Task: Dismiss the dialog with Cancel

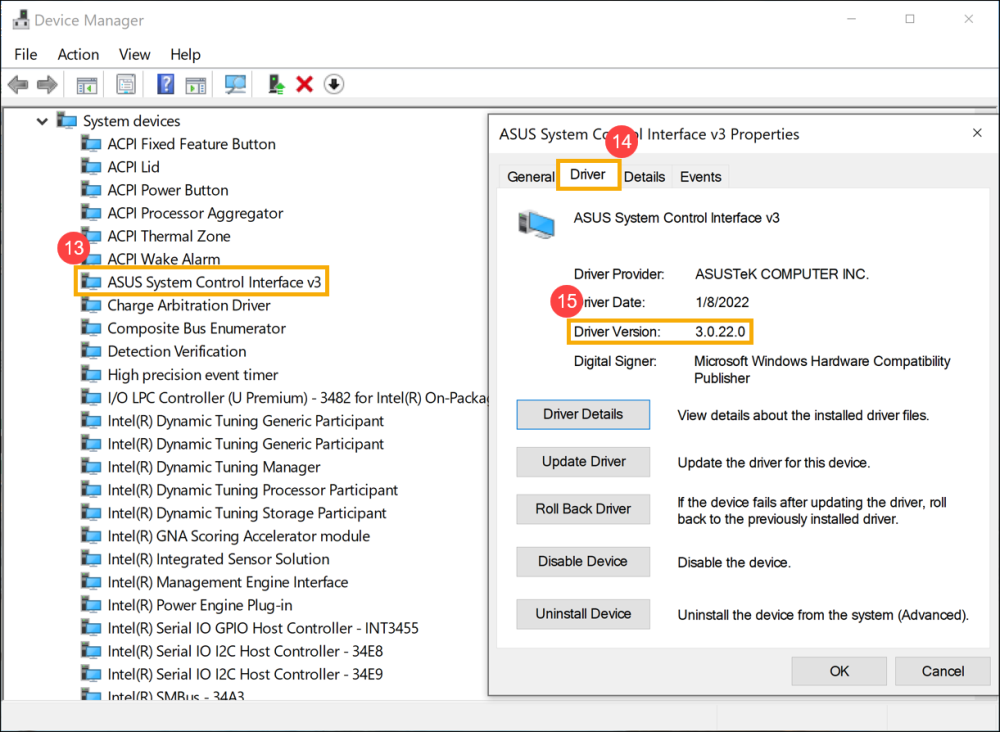Action: [942, 671]
